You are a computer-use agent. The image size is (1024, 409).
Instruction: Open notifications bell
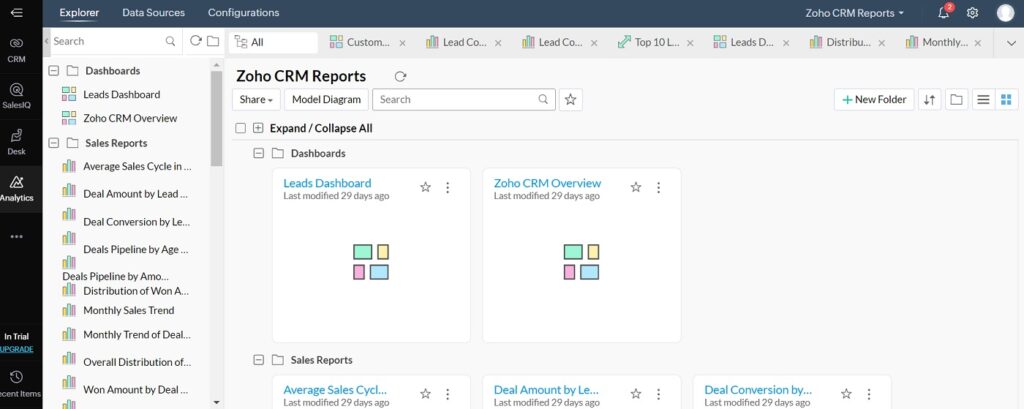(x=944, y=12)
